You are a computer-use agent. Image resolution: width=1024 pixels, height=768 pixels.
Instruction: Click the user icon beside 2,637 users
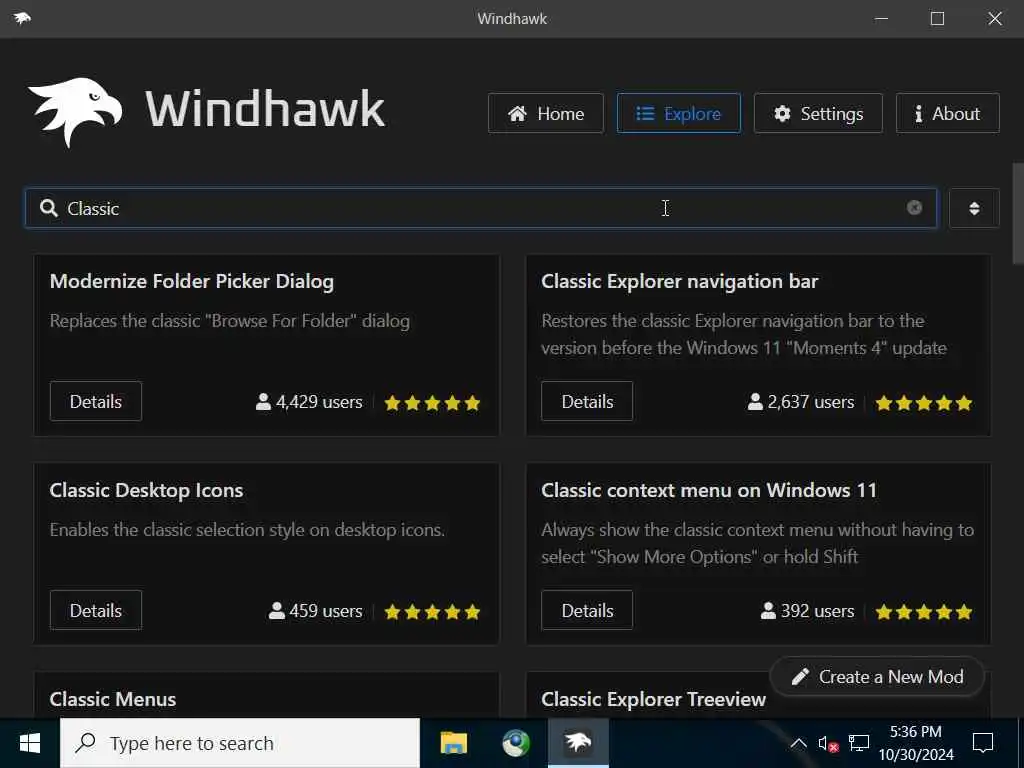click(x=755, y=402)
